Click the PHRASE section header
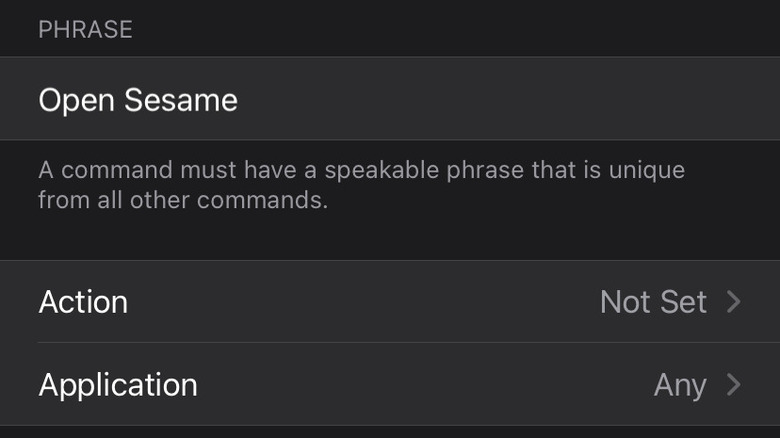 (85, 29)
